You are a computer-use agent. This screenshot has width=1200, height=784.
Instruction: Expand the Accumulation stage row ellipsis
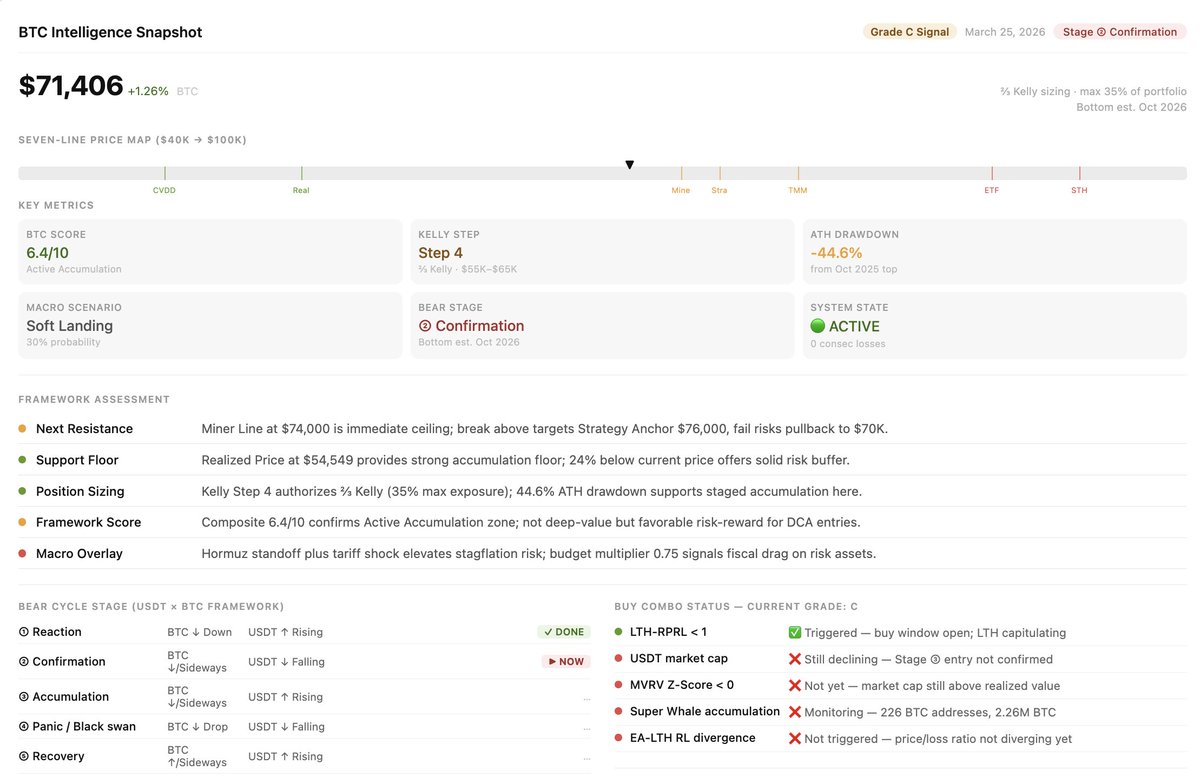[586, 698]
